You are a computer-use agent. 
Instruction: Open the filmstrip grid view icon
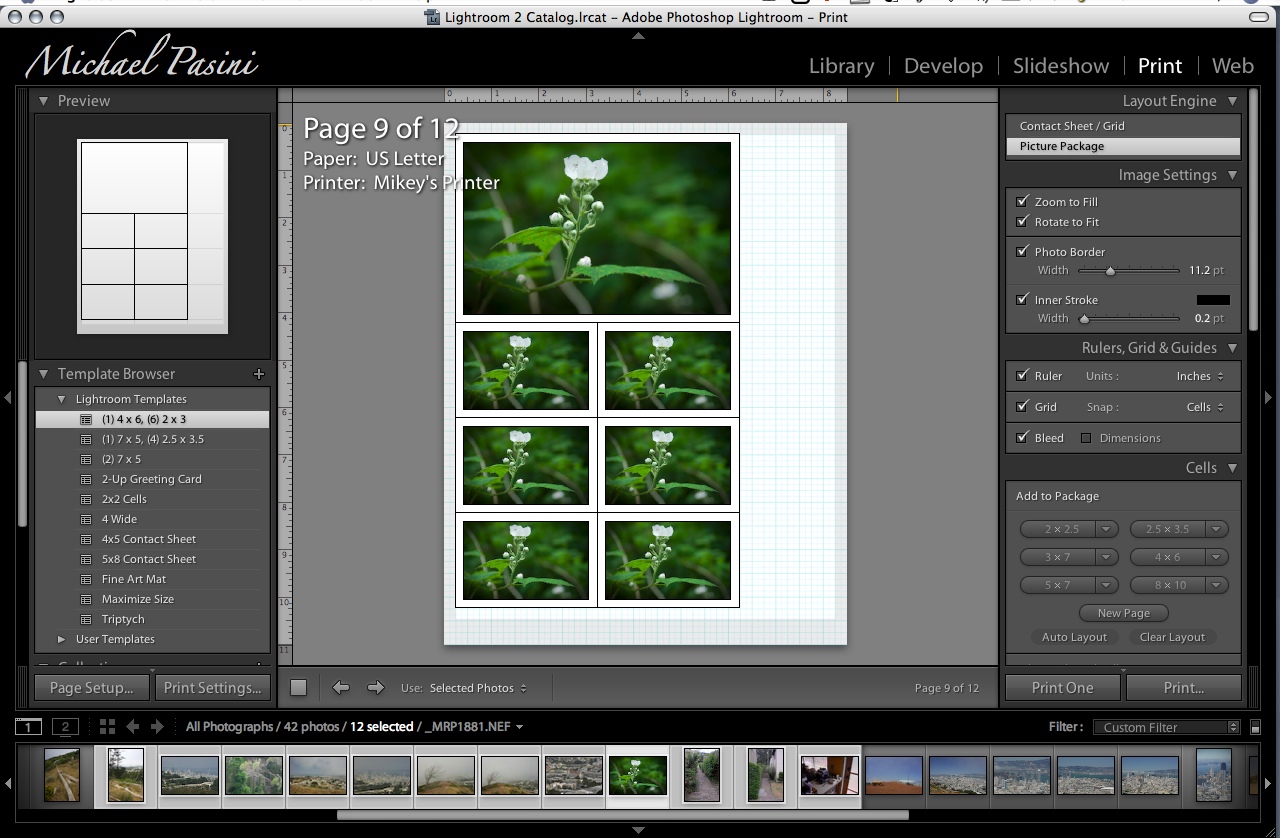click(107, 727)
